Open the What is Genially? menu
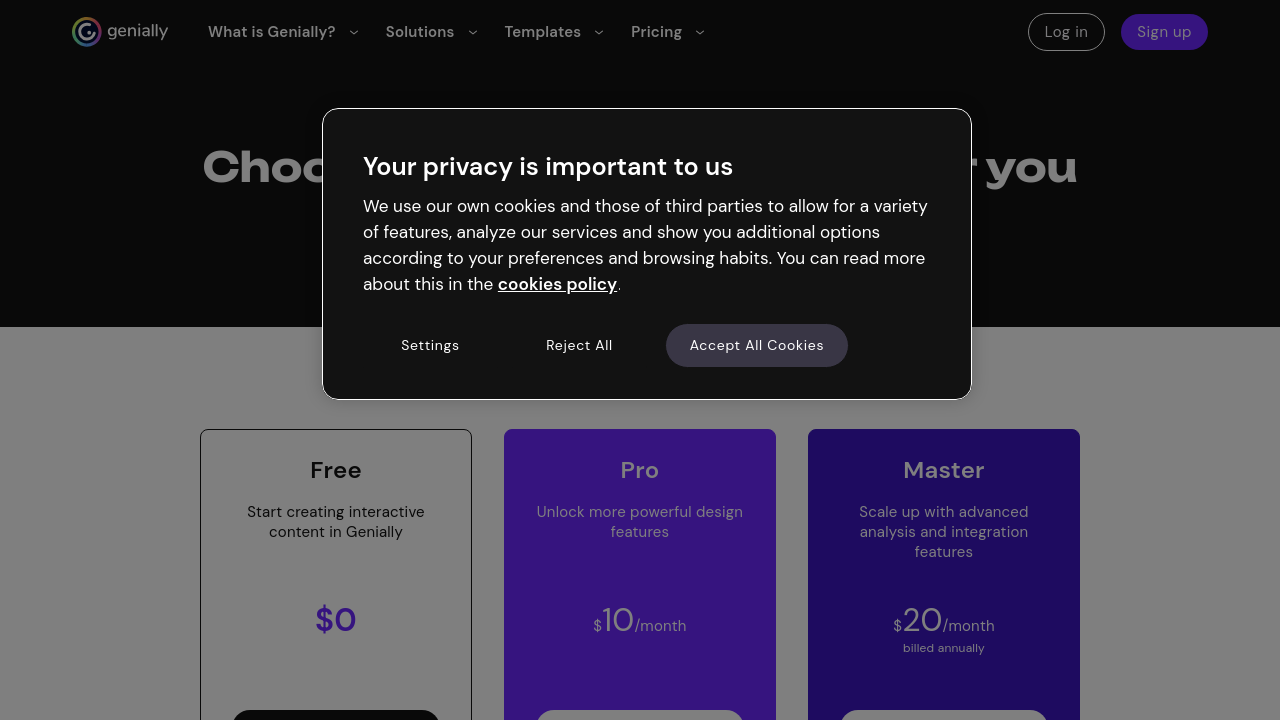The width and height of the screenshot is (1280, 720). (x=271, y=32)
